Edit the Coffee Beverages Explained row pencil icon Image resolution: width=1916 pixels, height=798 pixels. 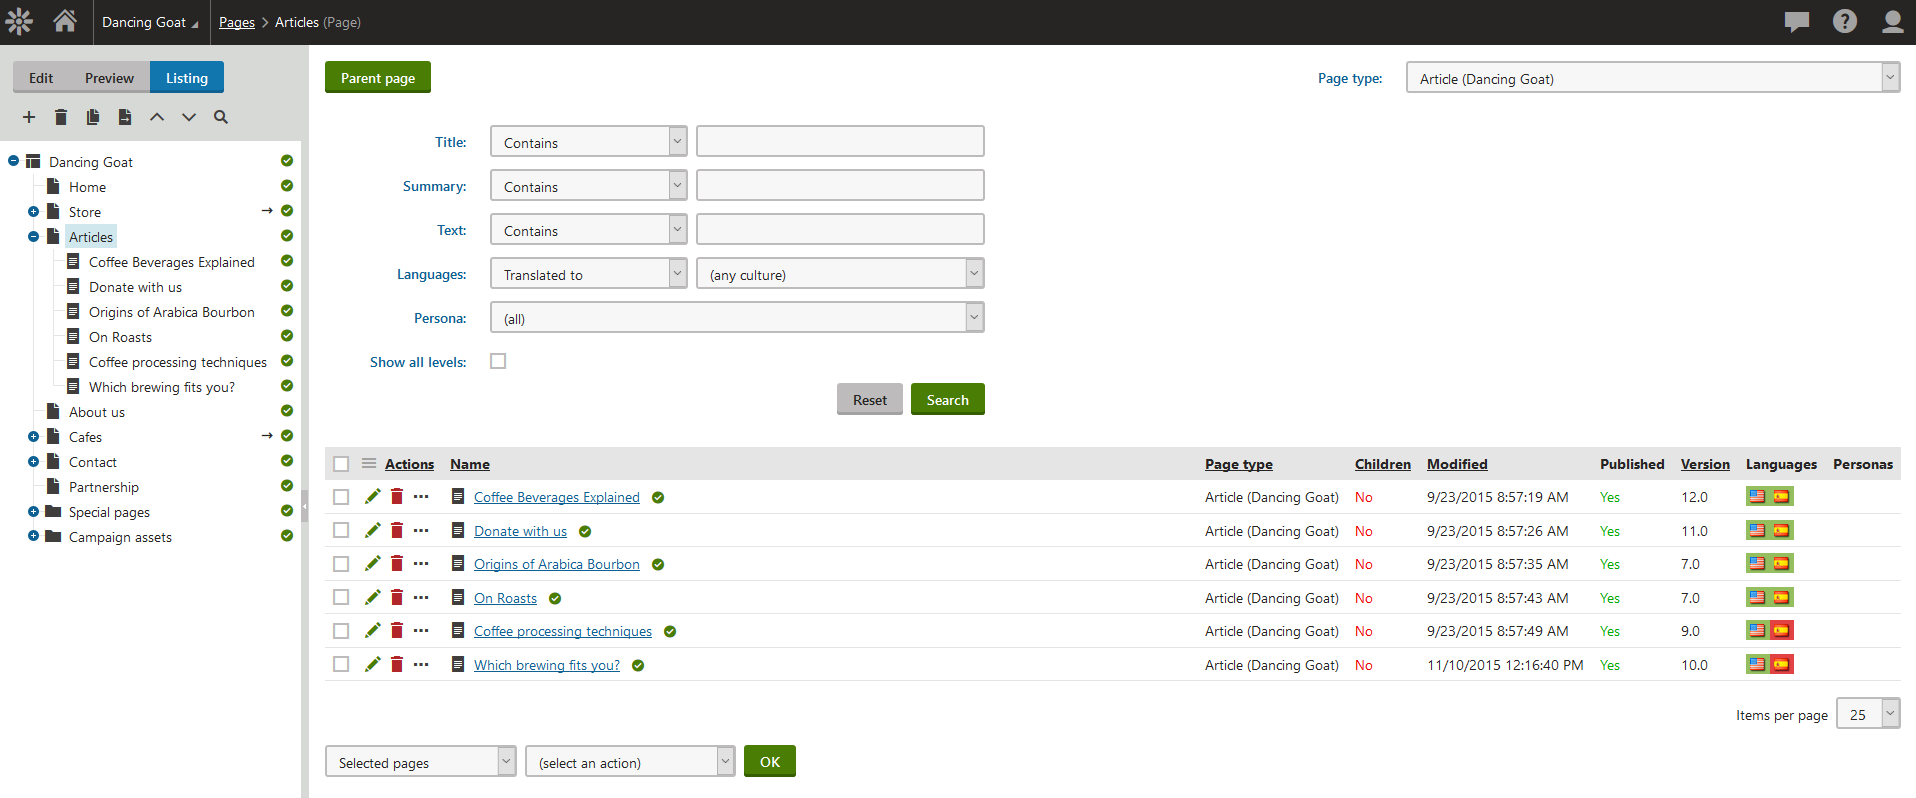coord(373,497)
